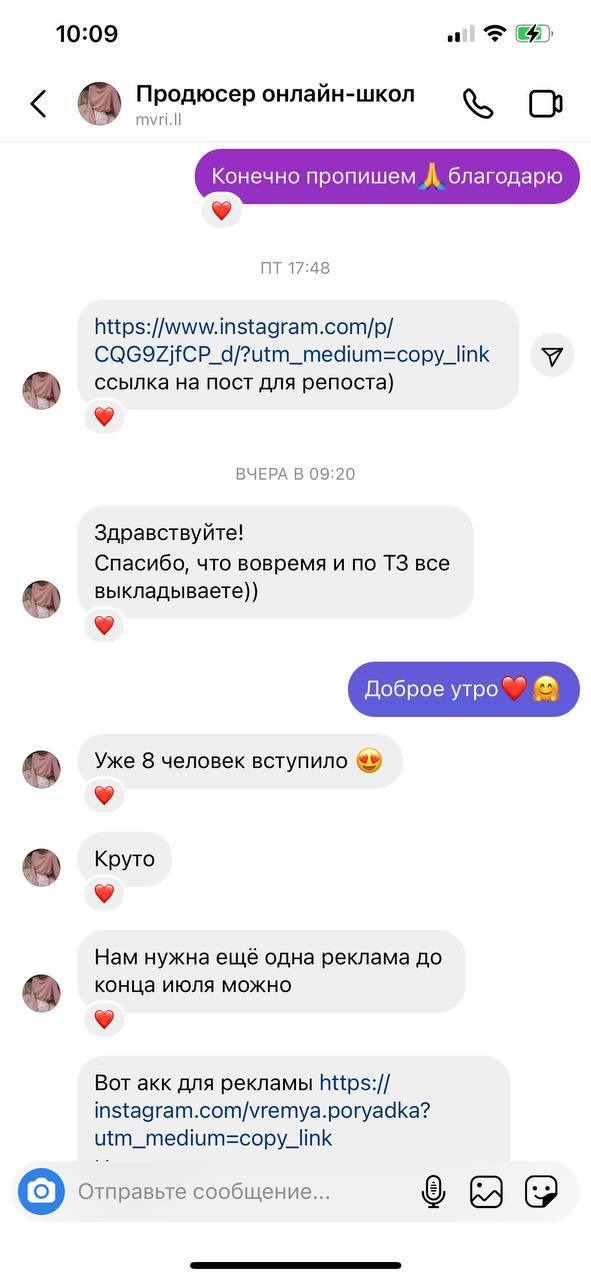Tap heart reaction under "Уже 8 человек вступило"
Viewport: 591px width, 1280px height.
(104, 796)
